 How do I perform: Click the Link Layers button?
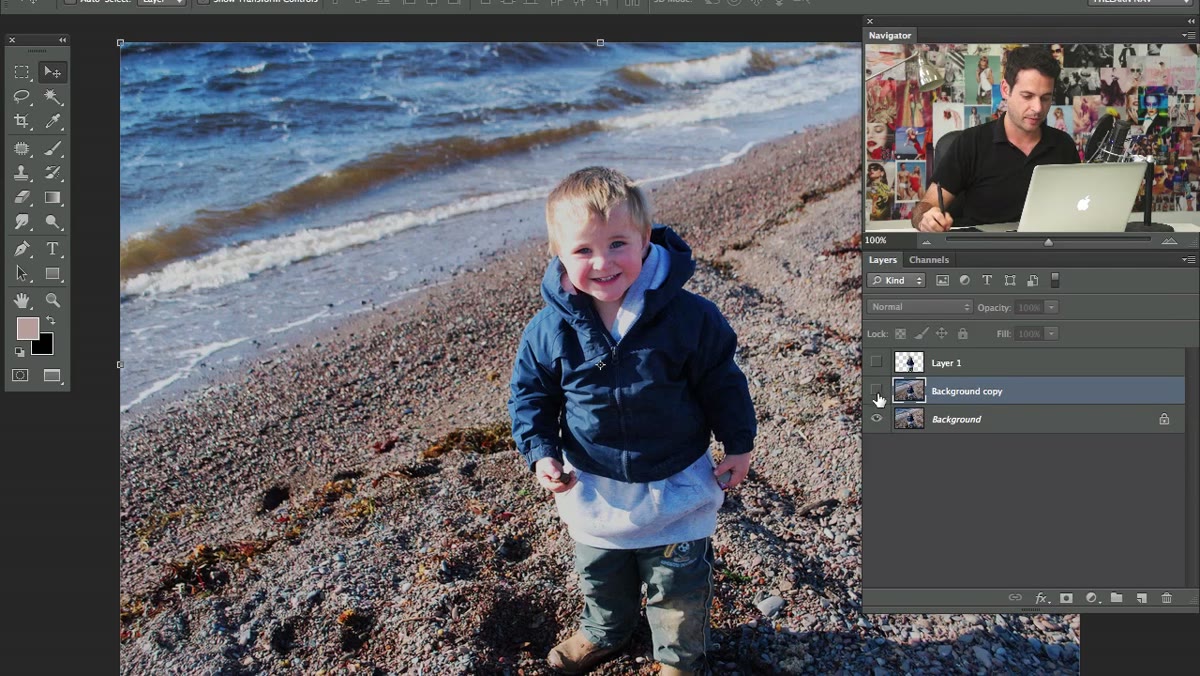tap(1015, 598)
